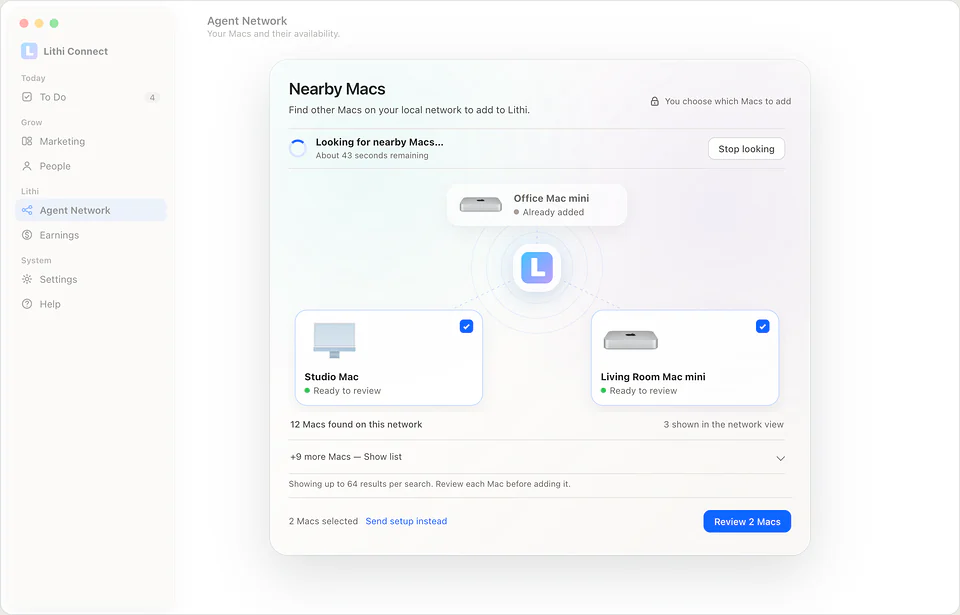Click the lock icon beside privacy note
960x615 pixels.
point(654,101)
